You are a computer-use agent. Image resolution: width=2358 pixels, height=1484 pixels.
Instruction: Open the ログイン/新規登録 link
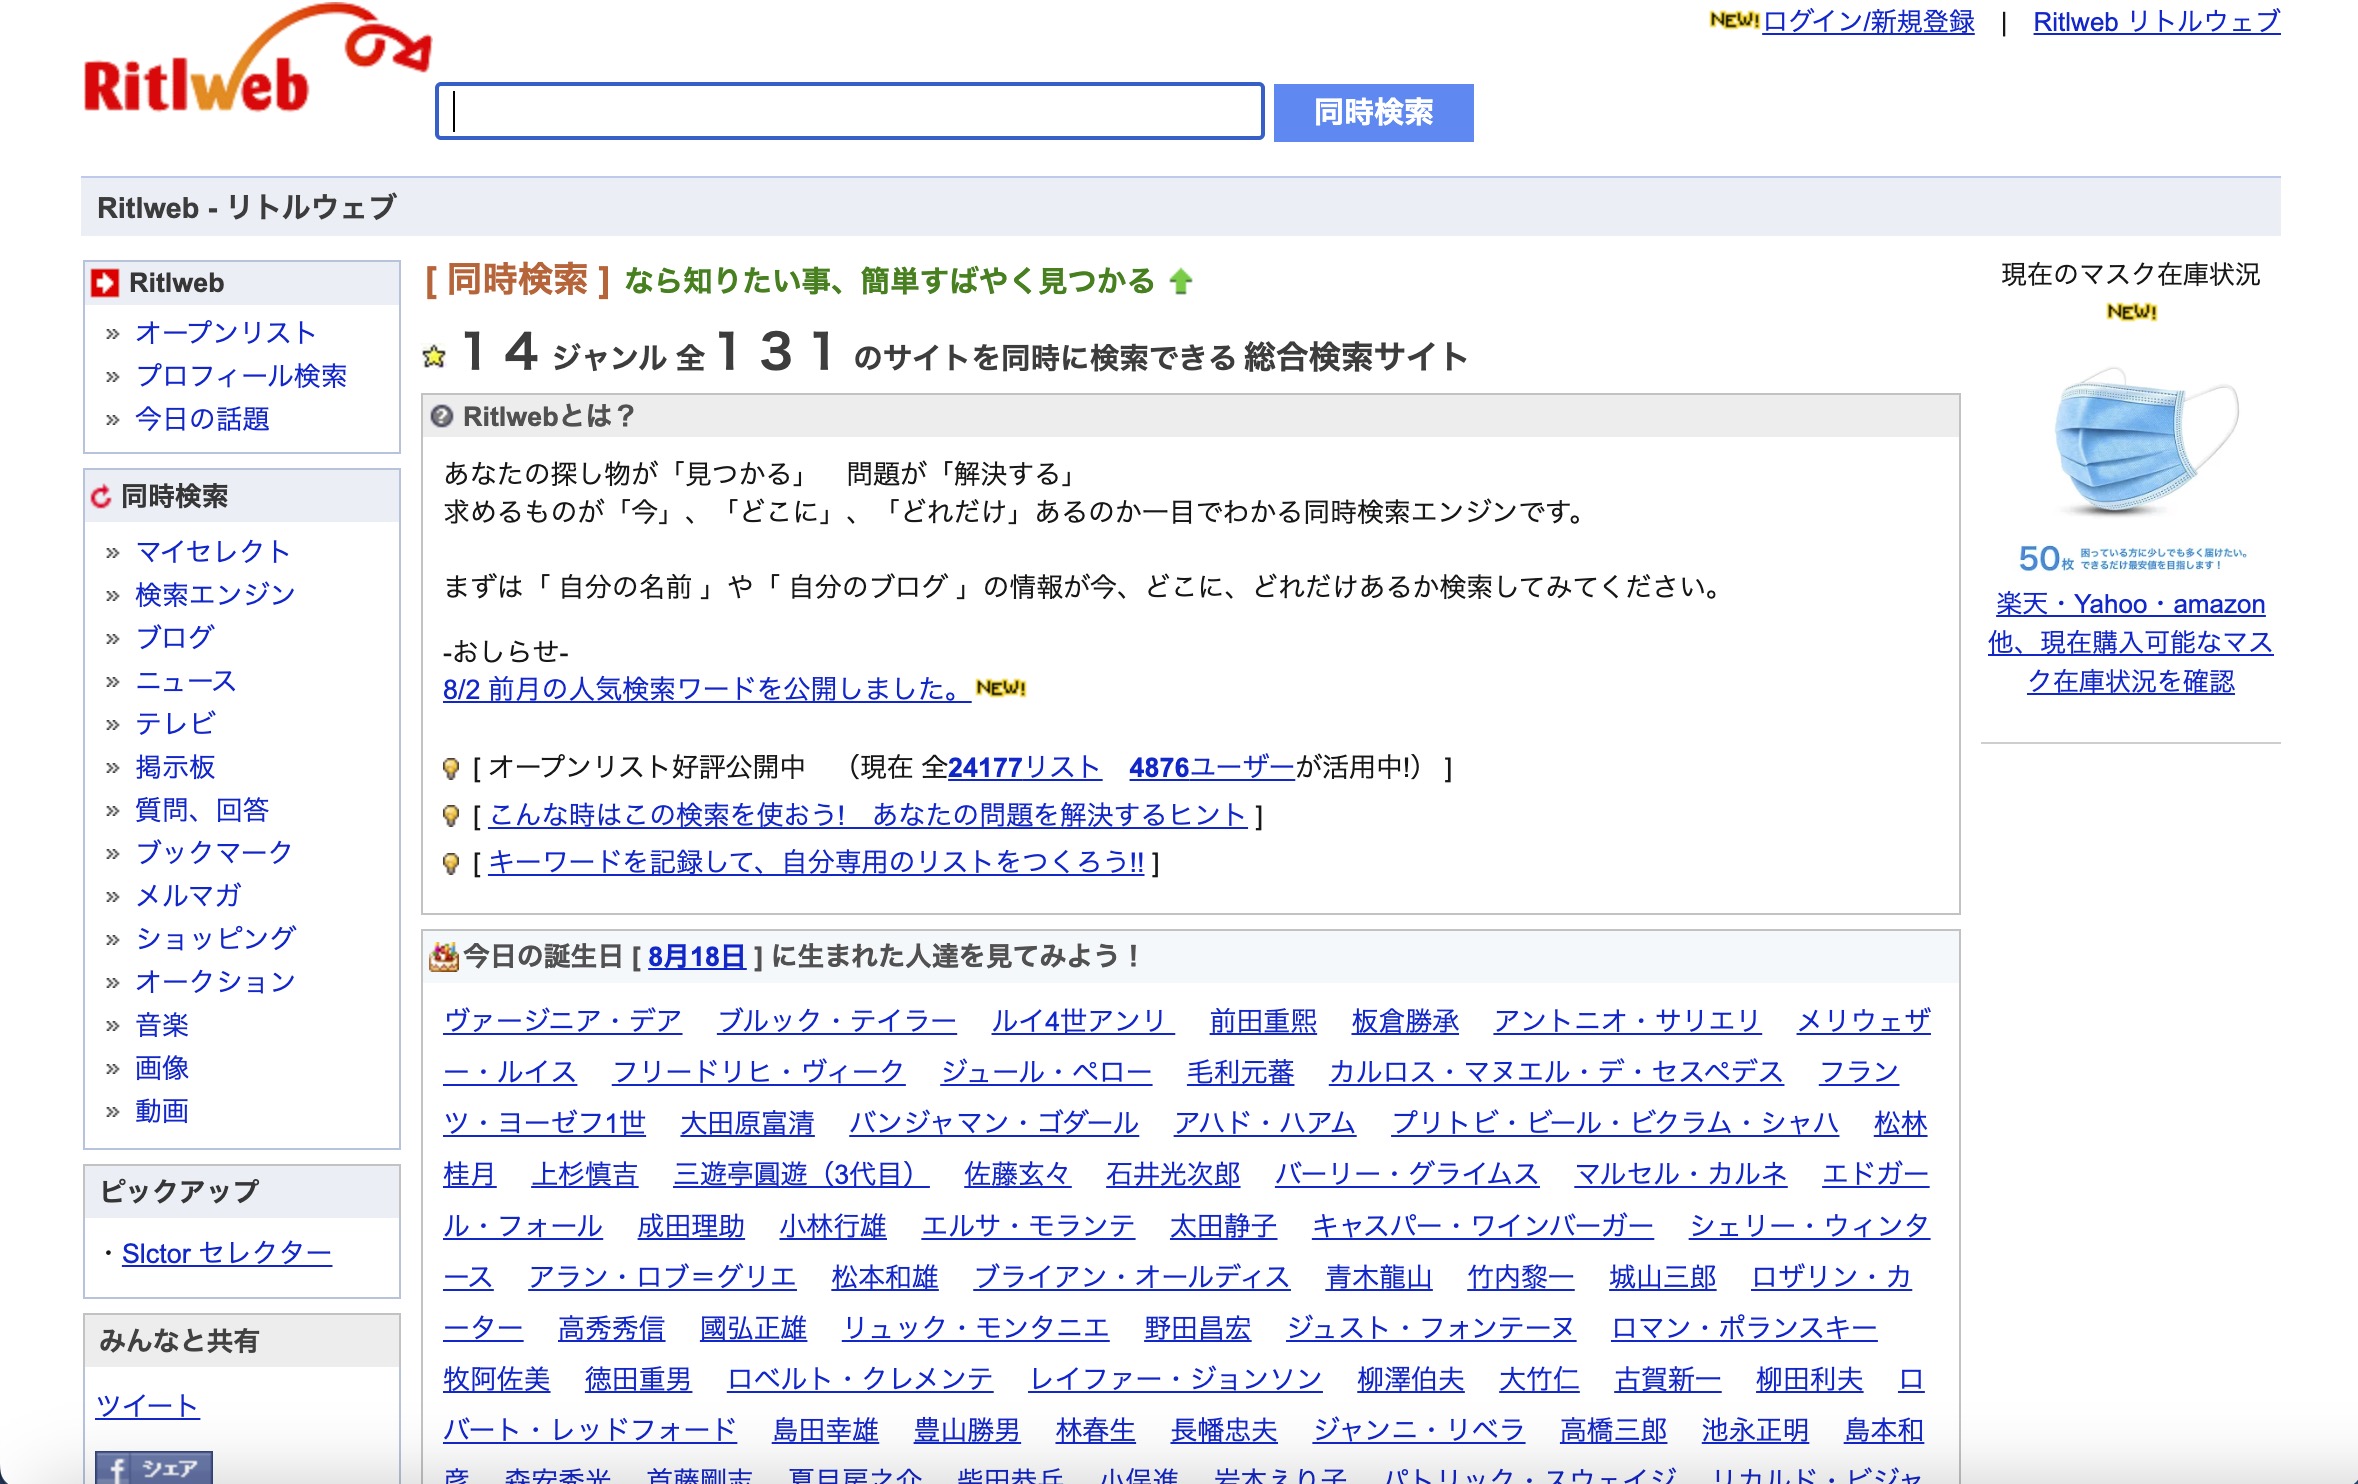pyautogui.click(x=1867, y=22)
